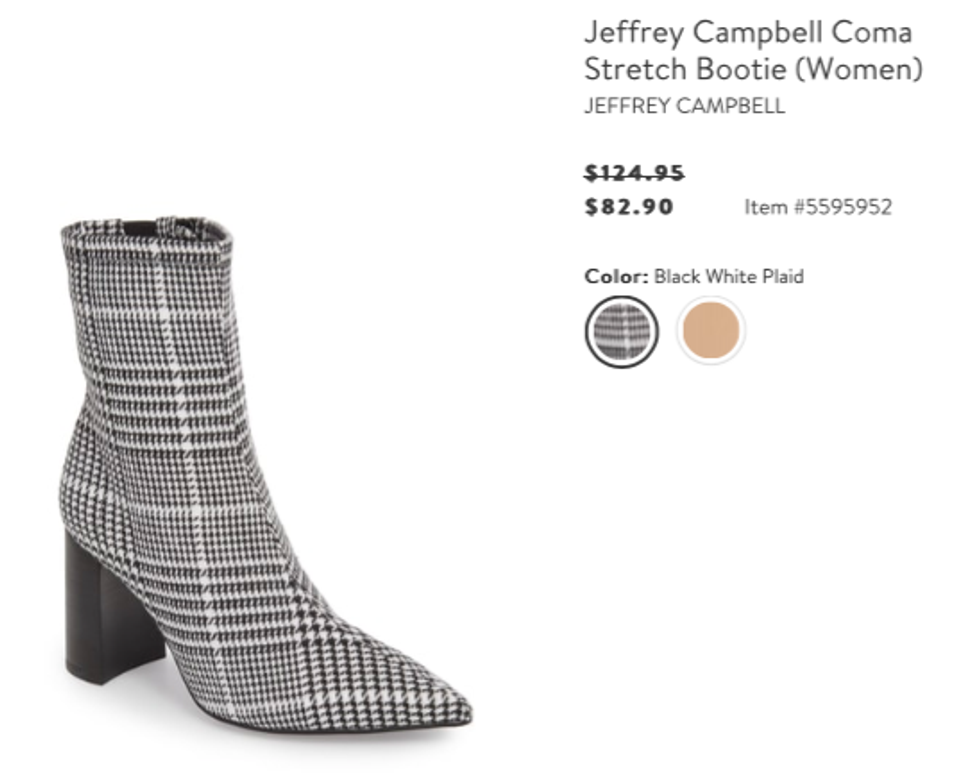
Task: Click the Jeffrey Campbell Coma Stretch Bootie title
Action: (x=753, y=50)
